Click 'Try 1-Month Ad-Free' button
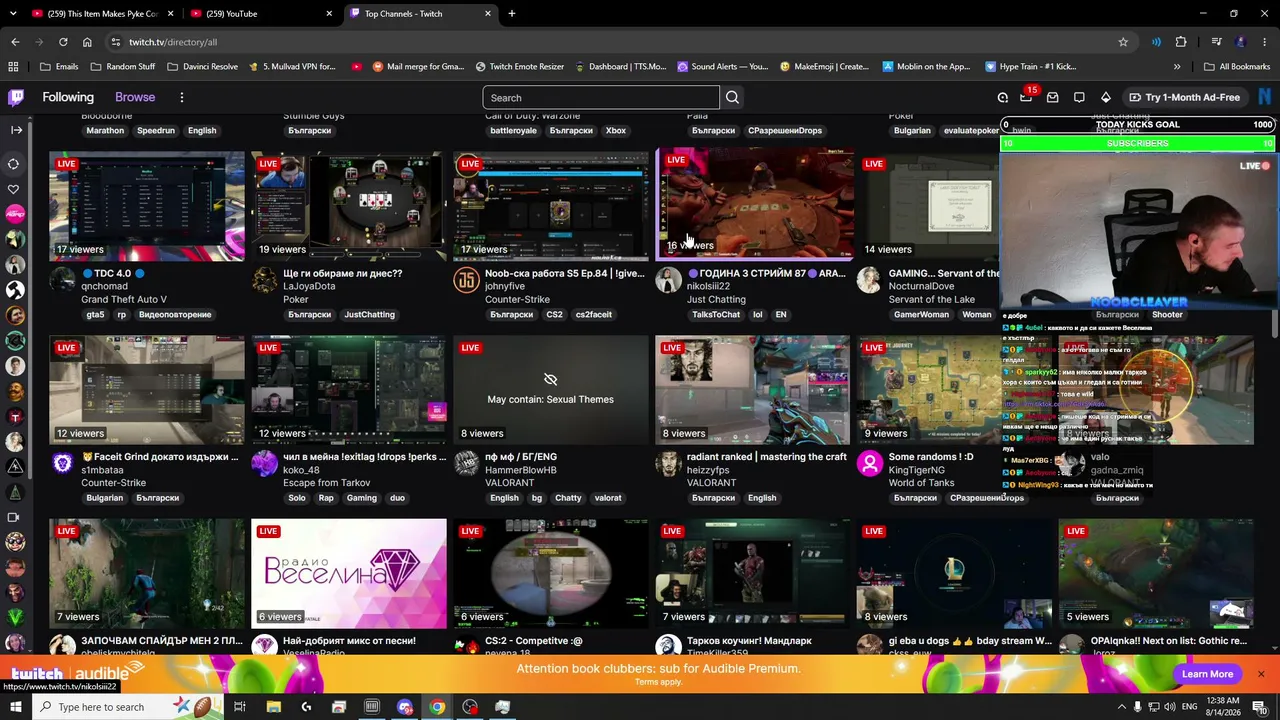1280x720 pixels. (1184, 97)
